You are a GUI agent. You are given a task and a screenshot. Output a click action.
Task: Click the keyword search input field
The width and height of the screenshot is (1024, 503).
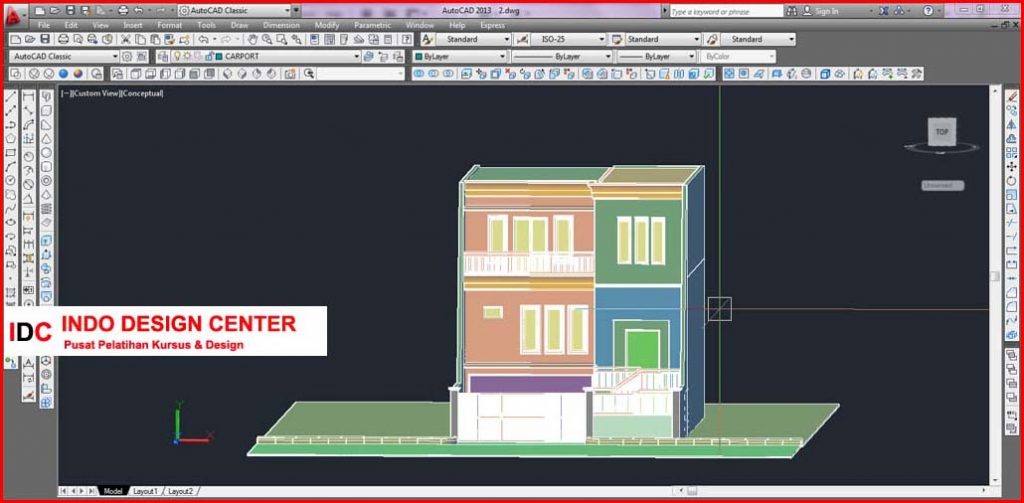pyautogui.click(x=726, y=11)
